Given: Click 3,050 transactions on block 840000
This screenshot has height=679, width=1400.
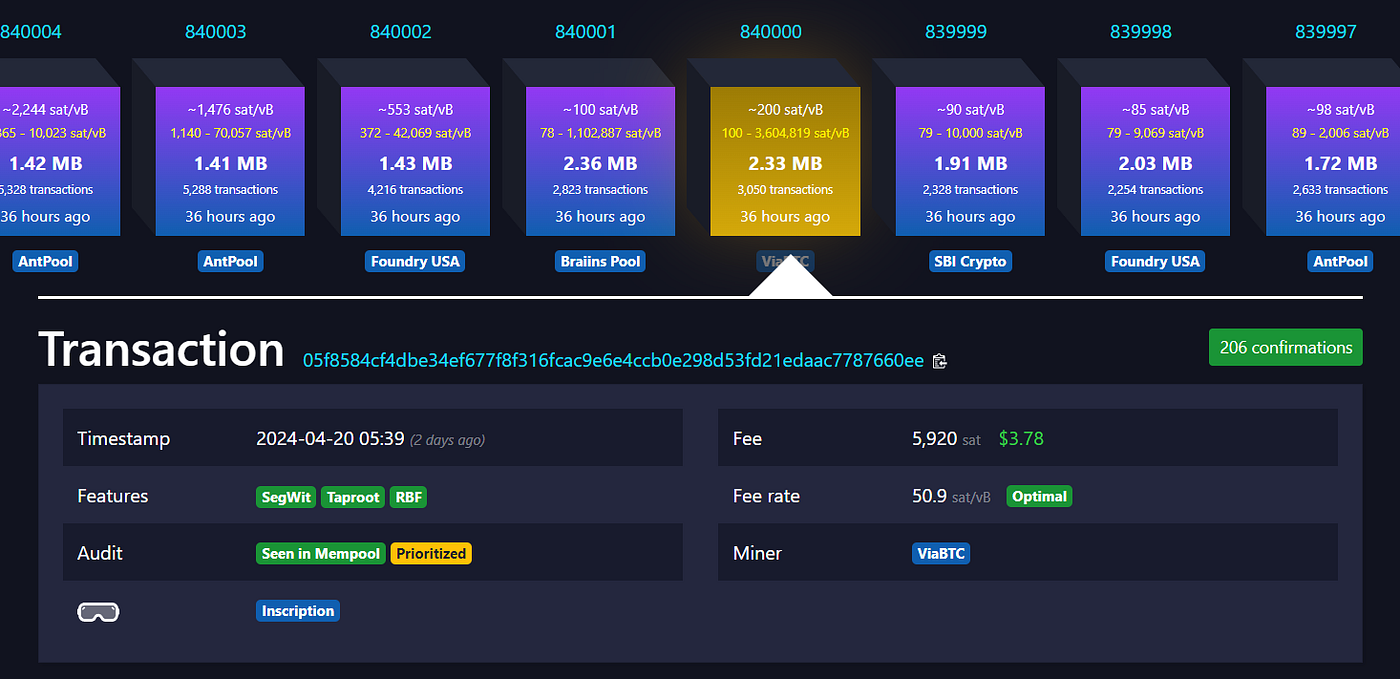Looking at the screenshot, I should 785,189.
